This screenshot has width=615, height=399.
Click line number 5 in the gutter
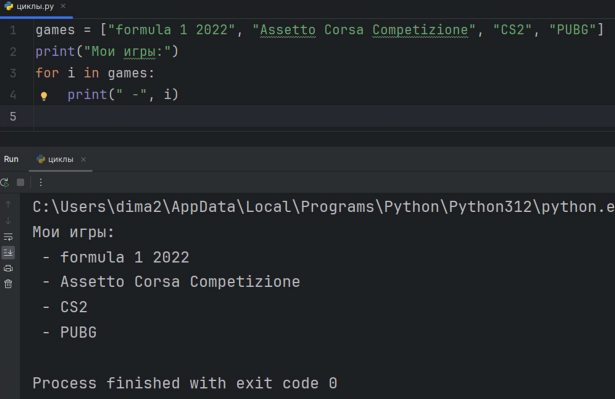[13, 117]
